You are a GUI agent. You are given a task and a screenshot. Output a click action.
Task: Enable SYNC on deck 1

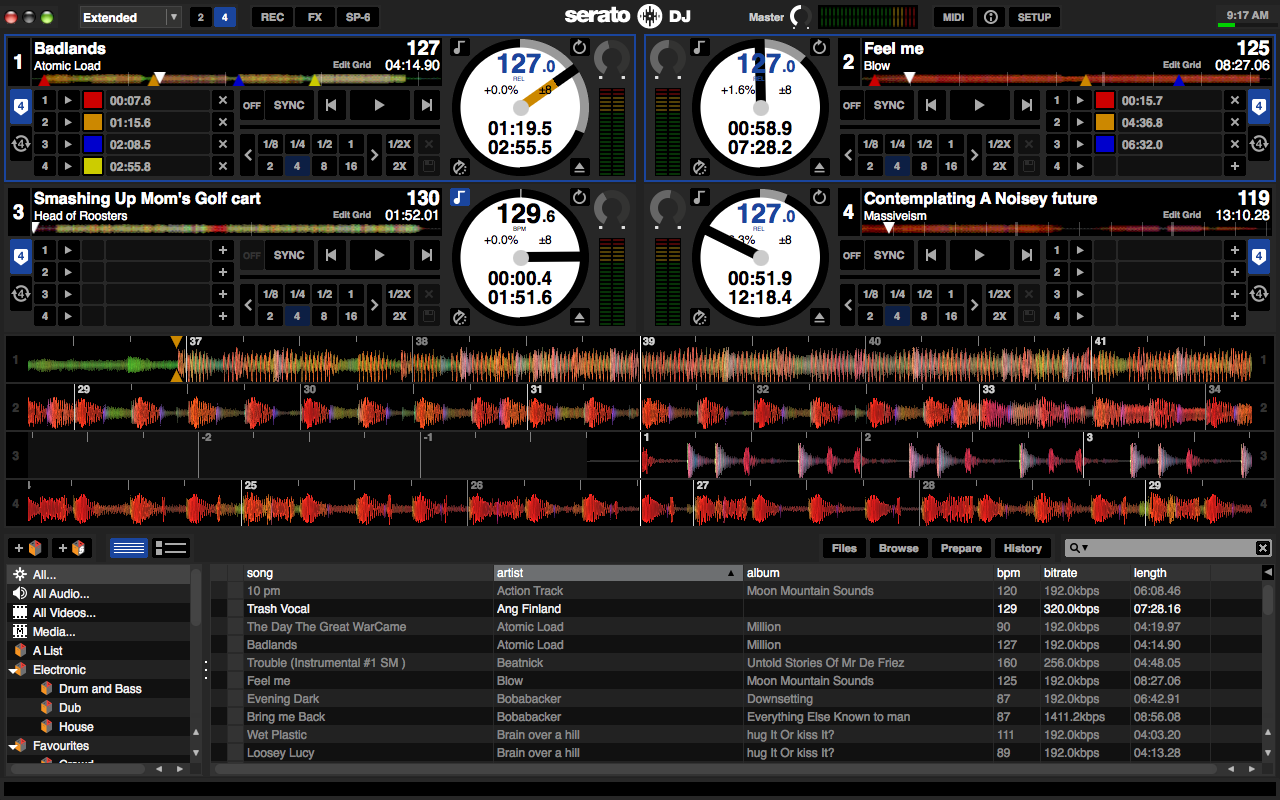(x=289, y=104)
